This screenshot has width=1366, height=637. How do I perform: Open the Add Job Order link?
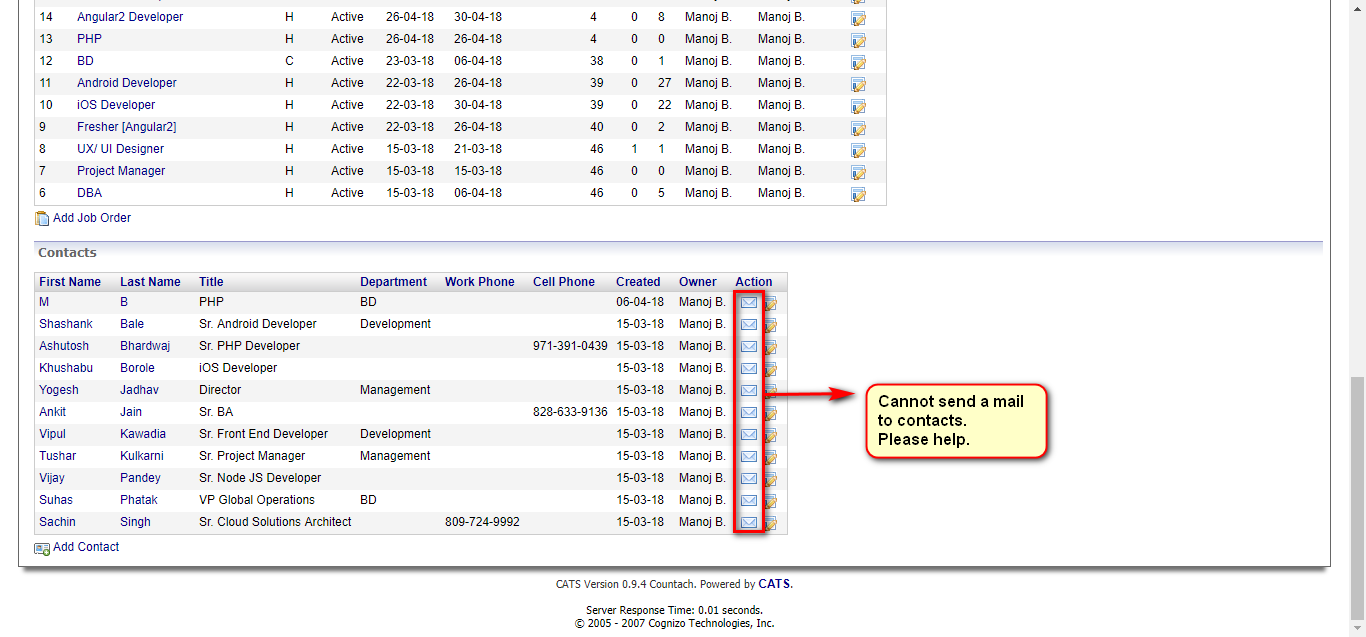[x=91, y=218]
